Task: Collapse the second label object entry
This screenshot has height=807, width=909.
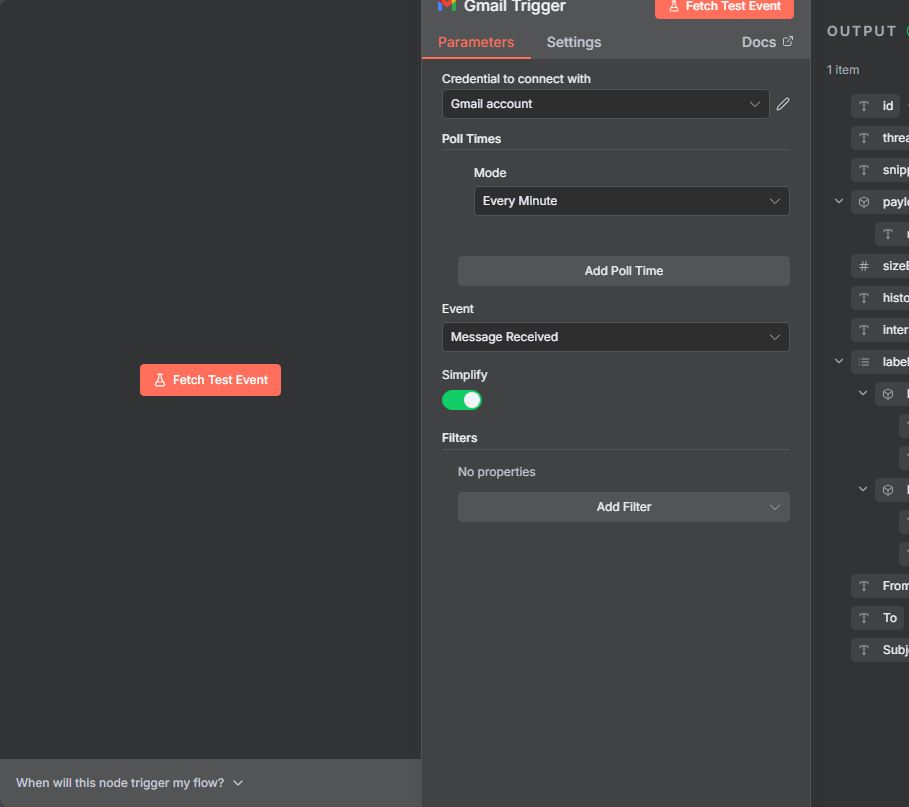Action: click(x=863, y=489)
